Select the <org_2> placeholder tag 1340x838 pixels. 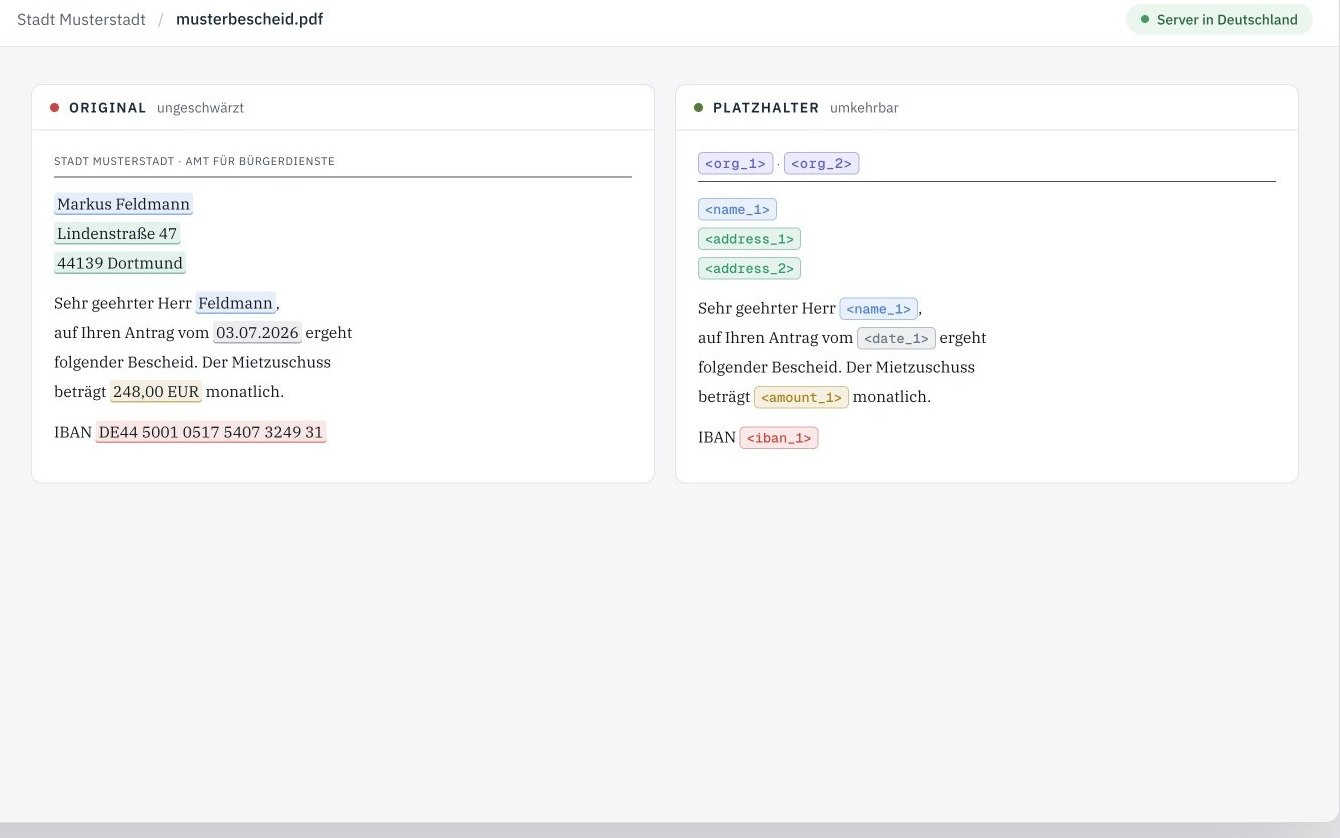pyautogui.click(x=821, y=163)
